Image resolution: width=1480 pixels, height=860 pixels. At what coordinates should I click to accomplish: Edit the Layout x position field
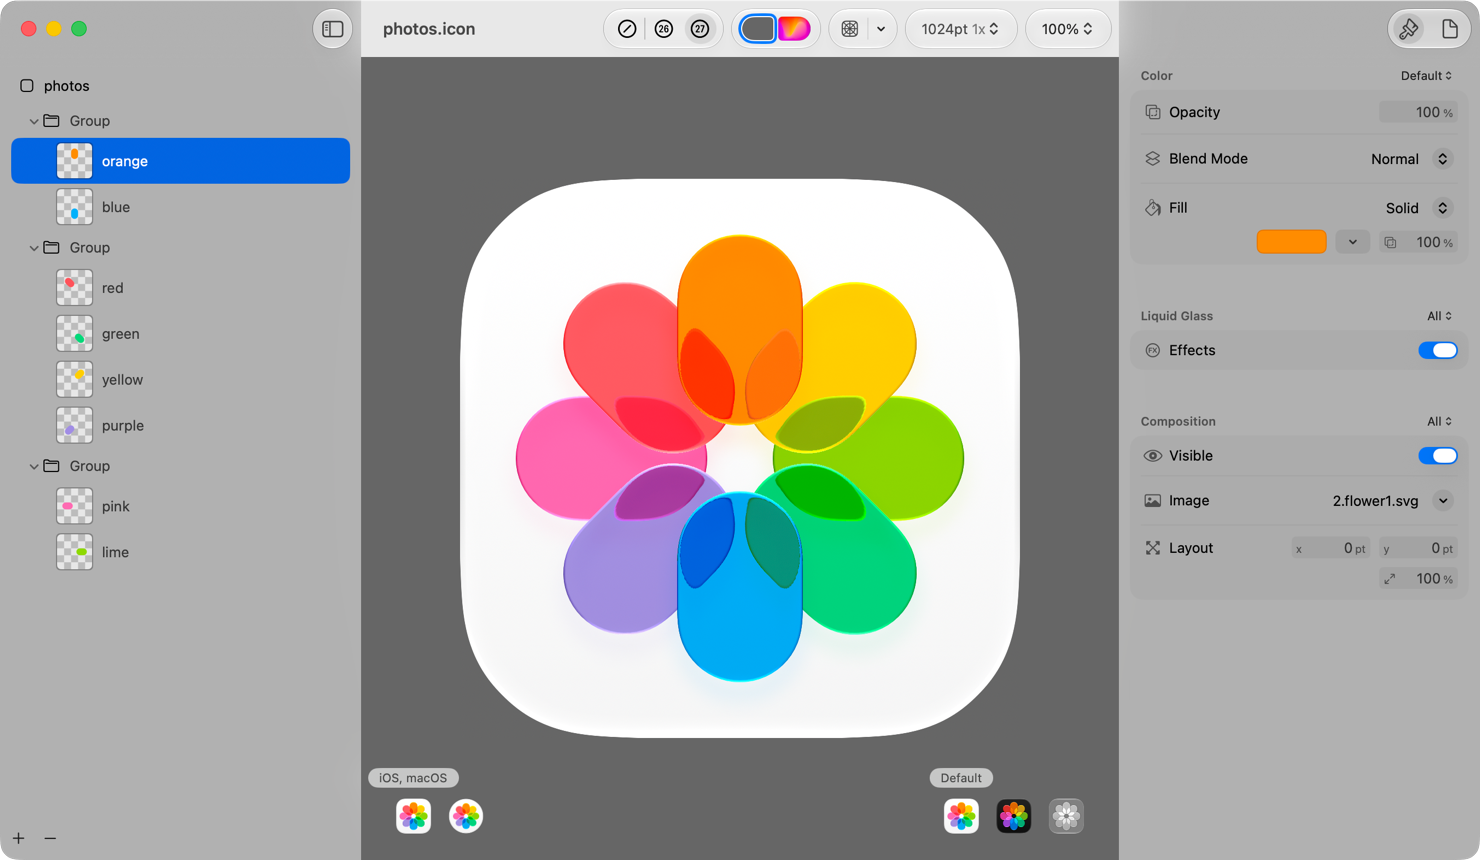point(1330,548)
